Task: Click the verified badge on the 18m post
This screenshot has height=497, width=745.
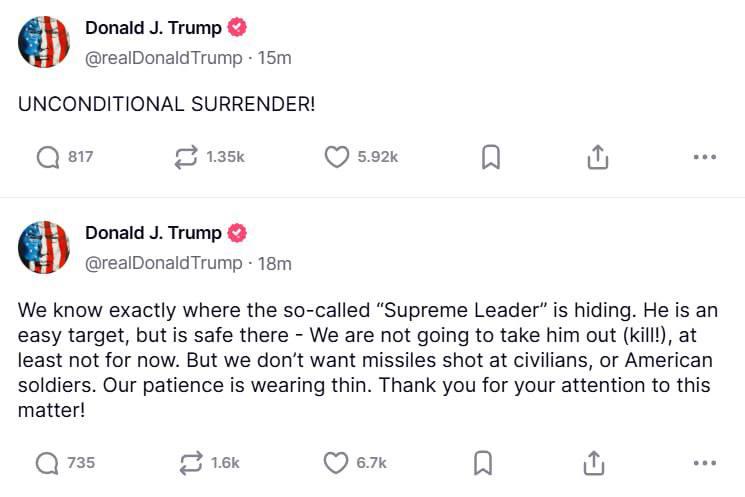Action: [237, 233]
